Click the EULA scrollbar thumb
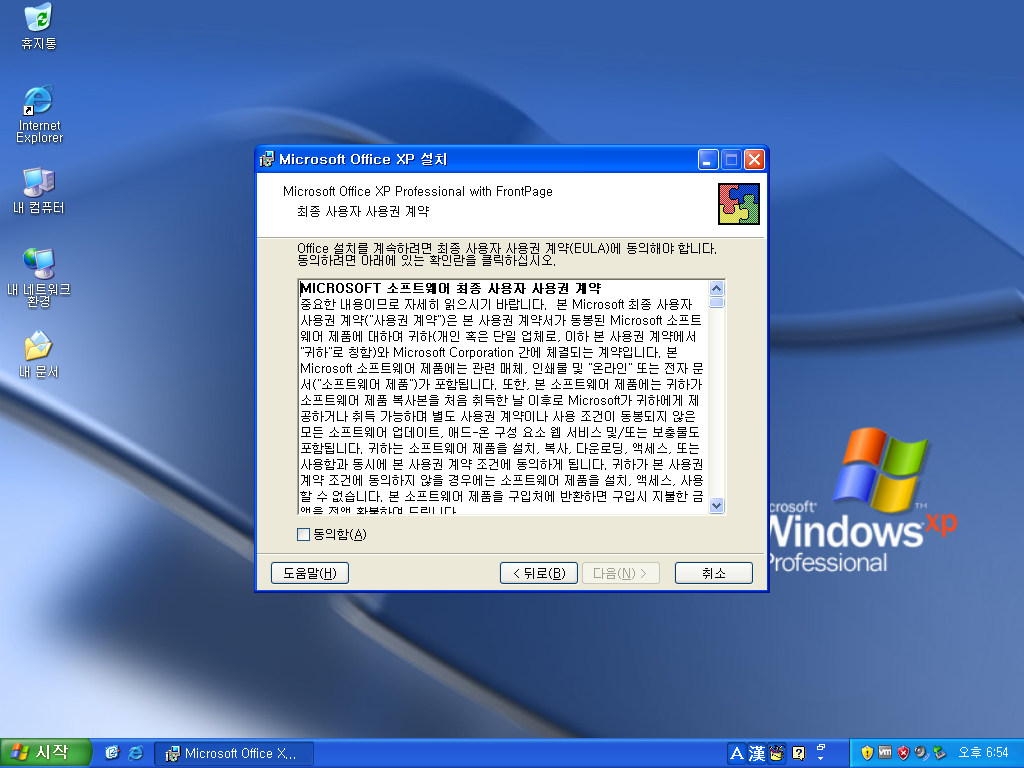1024x768 pixels. (716, 302)
